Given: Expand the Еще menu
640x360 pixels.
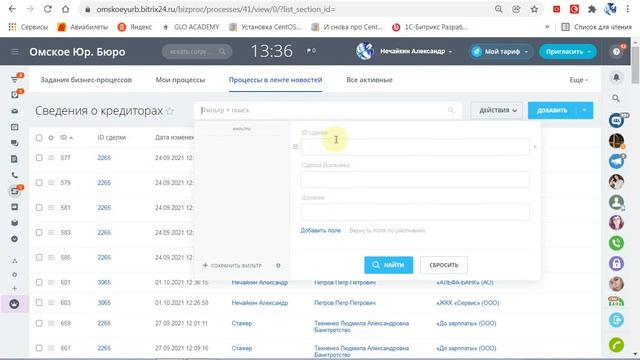Looking at the screenshot, I should click(x=579, y=80).
